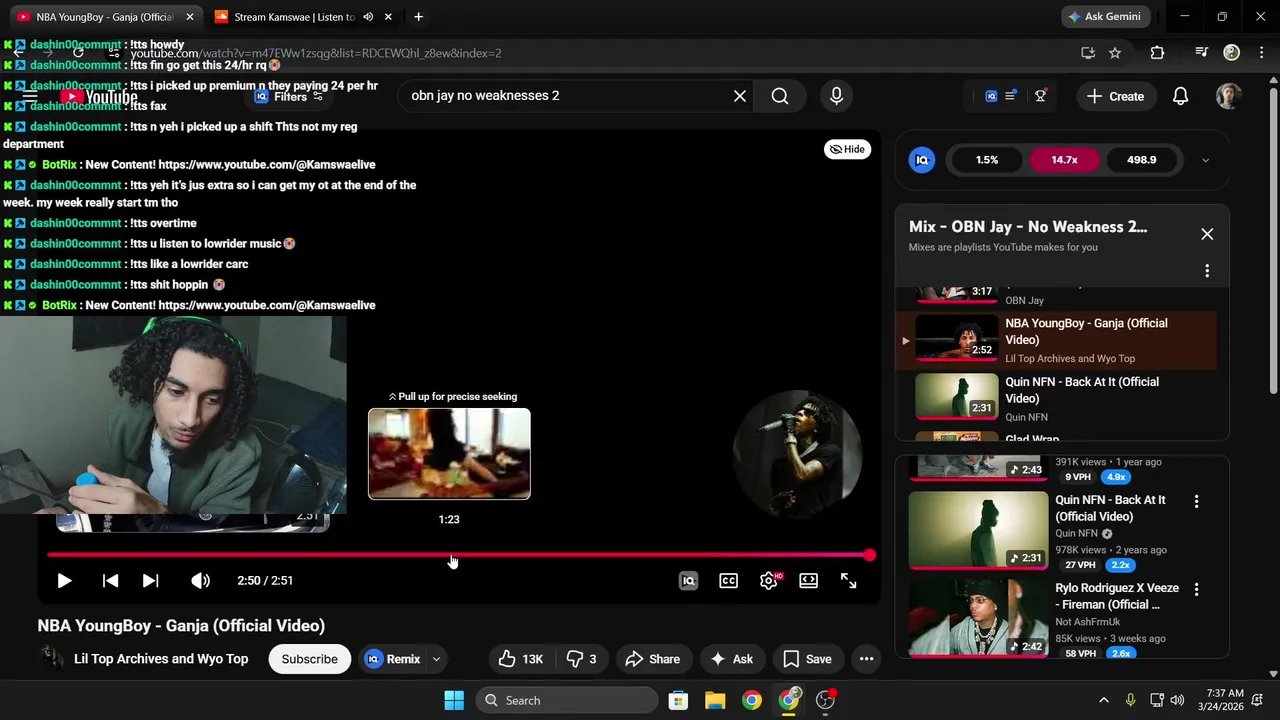
Task: Select NBA YoungBoy - Ganja in playlist
Action: pyautogui.click(x=1056, y=340)
